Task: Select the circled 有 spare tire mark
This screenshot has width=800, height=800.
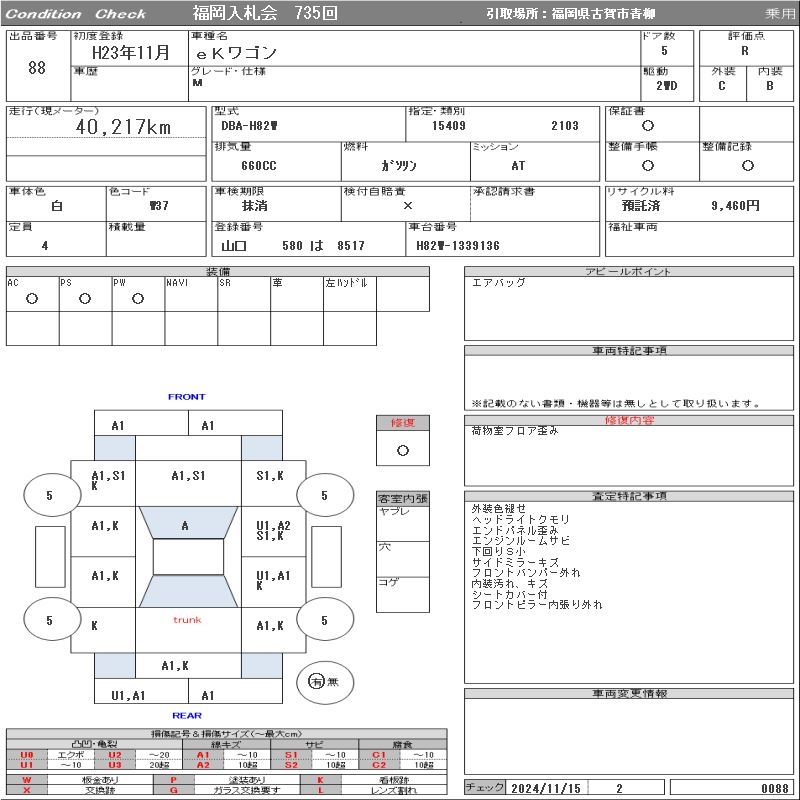Action: pos(317,681)
